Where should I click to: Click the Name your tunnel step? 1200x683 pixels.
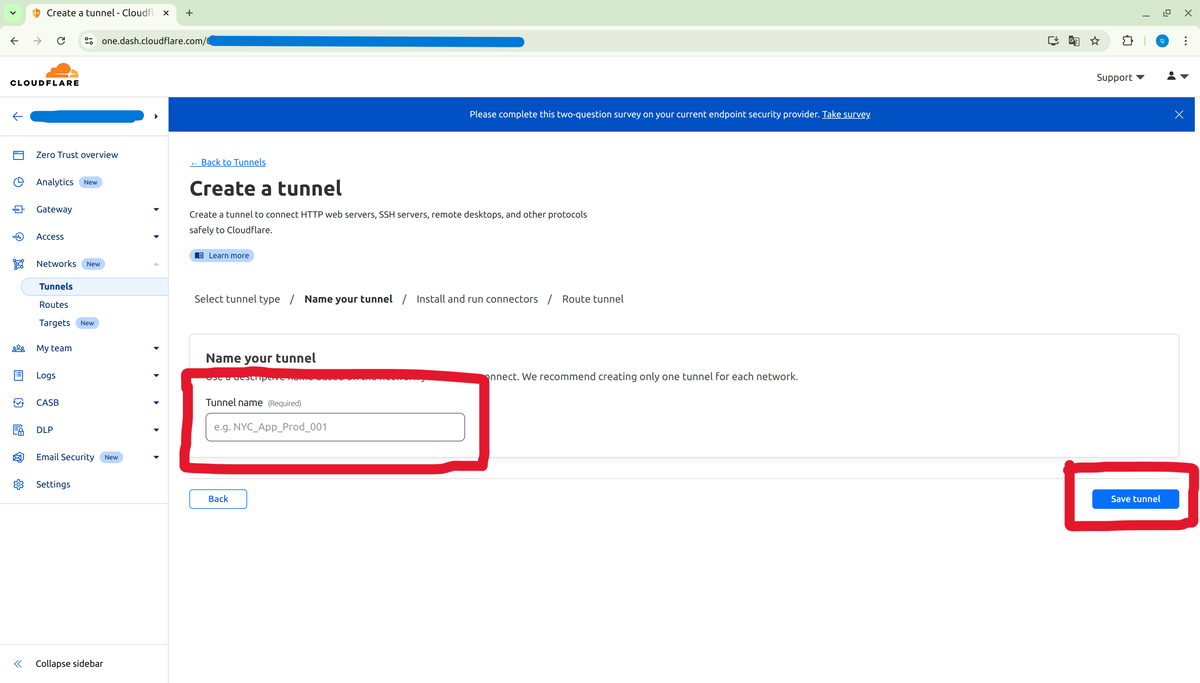click(348, 299)
